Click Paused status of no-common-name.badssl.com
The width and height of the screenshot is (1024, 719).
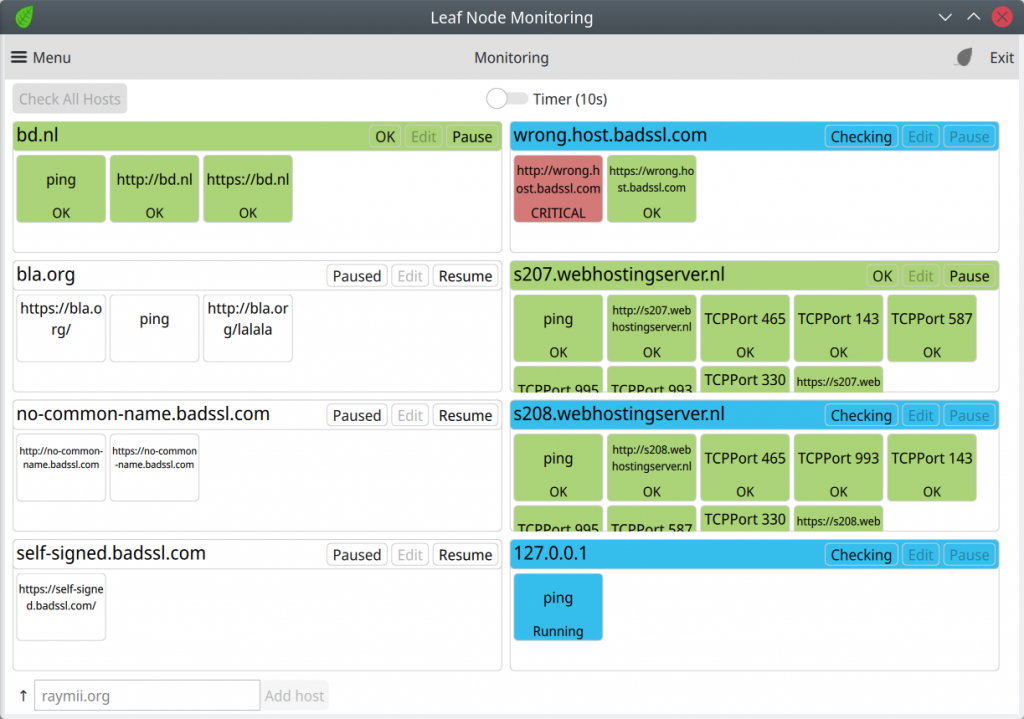click(357, 415)
